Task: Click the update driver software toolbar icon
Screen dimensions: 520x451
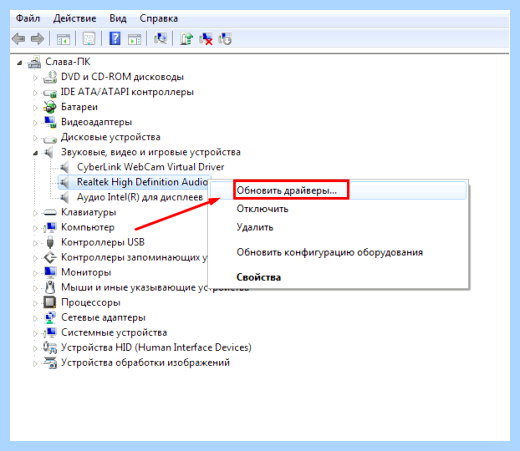Action: point(186,39)
